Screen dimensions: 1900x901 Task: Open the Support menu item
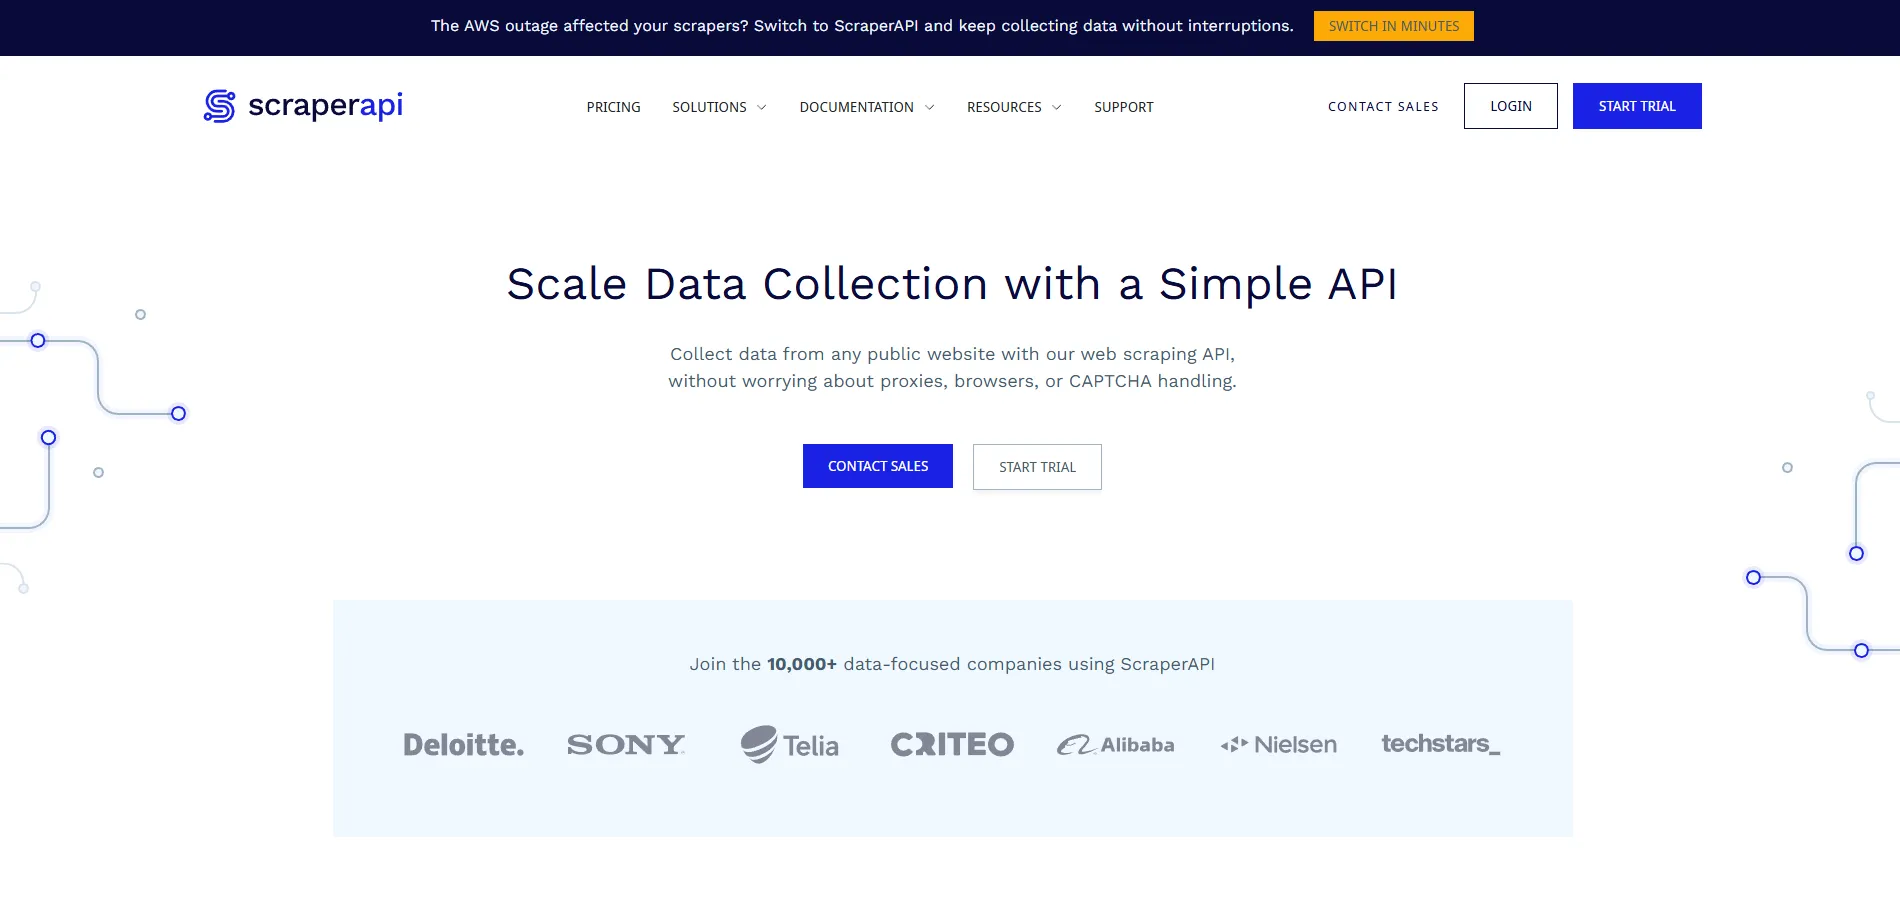click(x=1123, y=107)
